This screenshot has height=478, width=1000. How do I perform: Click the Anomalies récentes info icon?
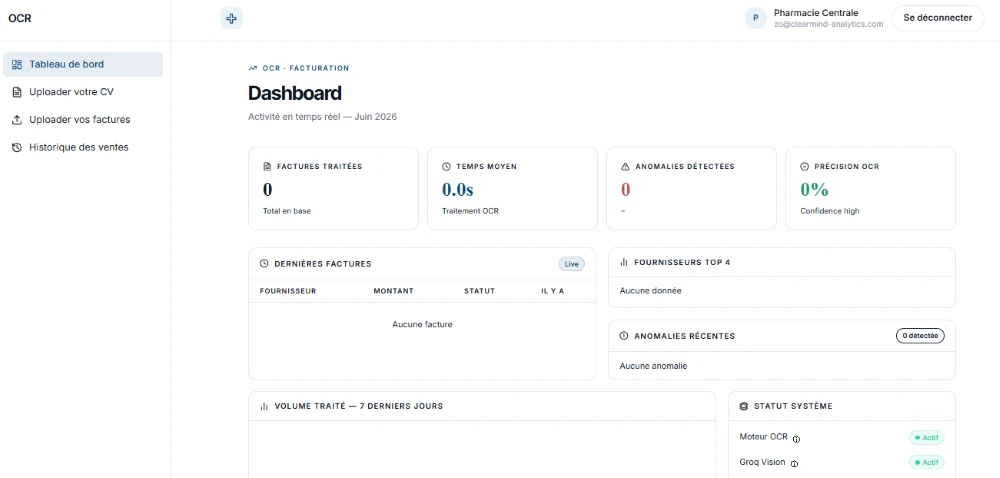(x=624, y=336)
